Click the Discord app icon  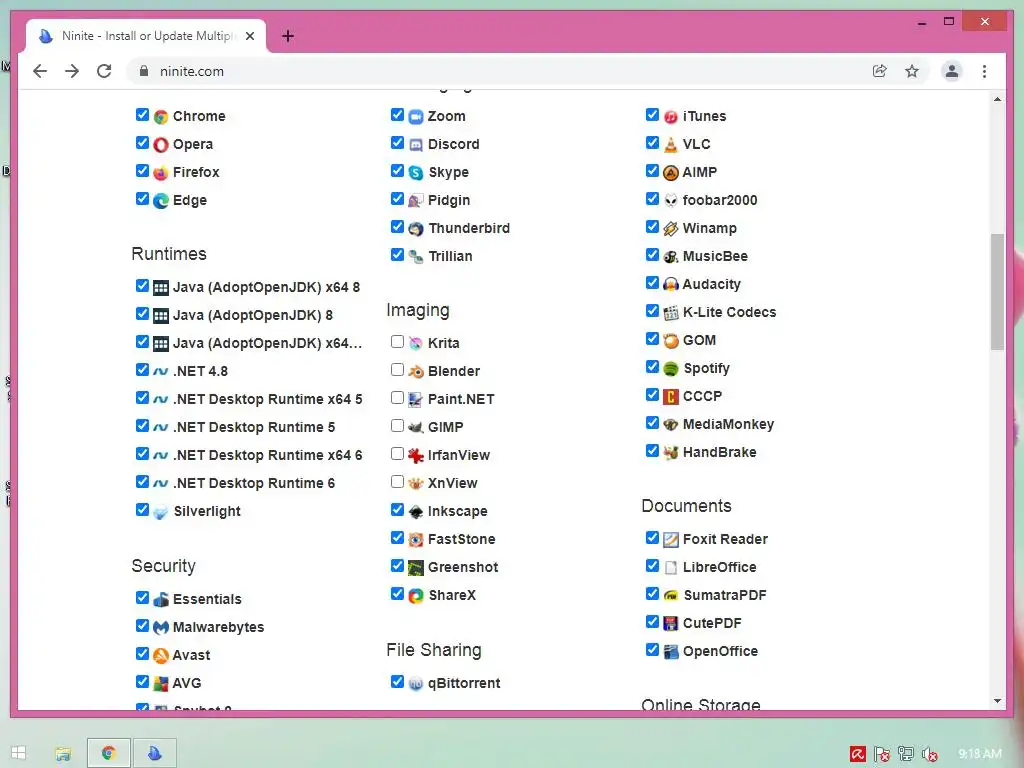[416, 144]
